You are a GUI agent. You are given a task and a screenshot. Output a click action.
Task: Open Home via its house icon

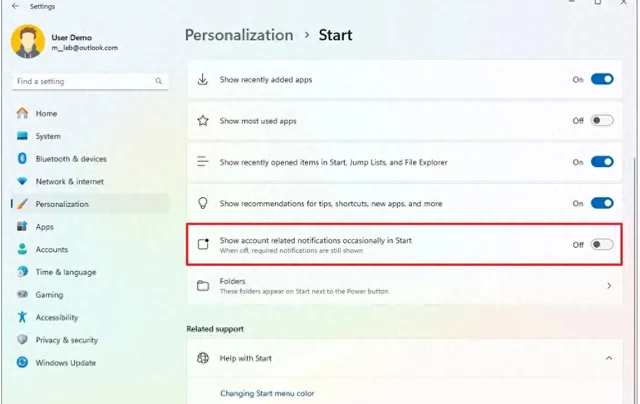(22, 113)
